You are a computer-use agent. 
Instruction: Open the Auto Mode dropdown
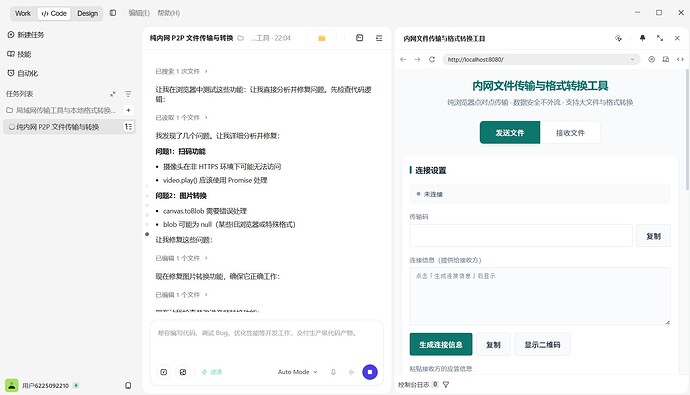click(297, 372)
